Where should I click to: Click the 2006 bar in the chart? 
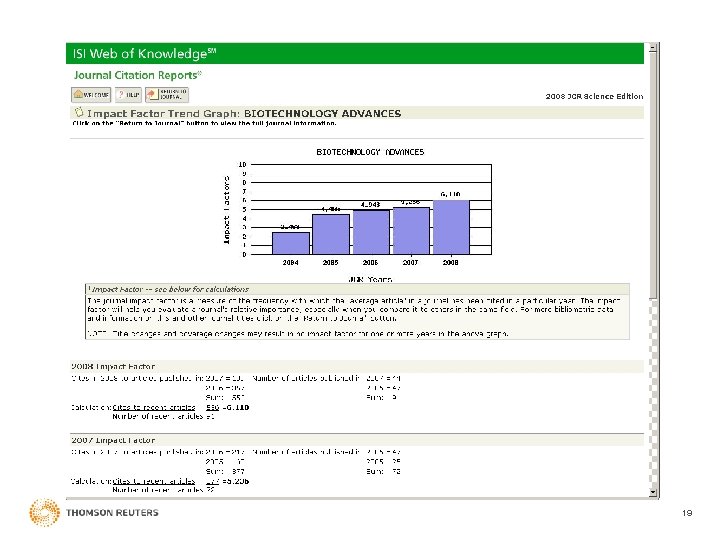click(371, 232)
